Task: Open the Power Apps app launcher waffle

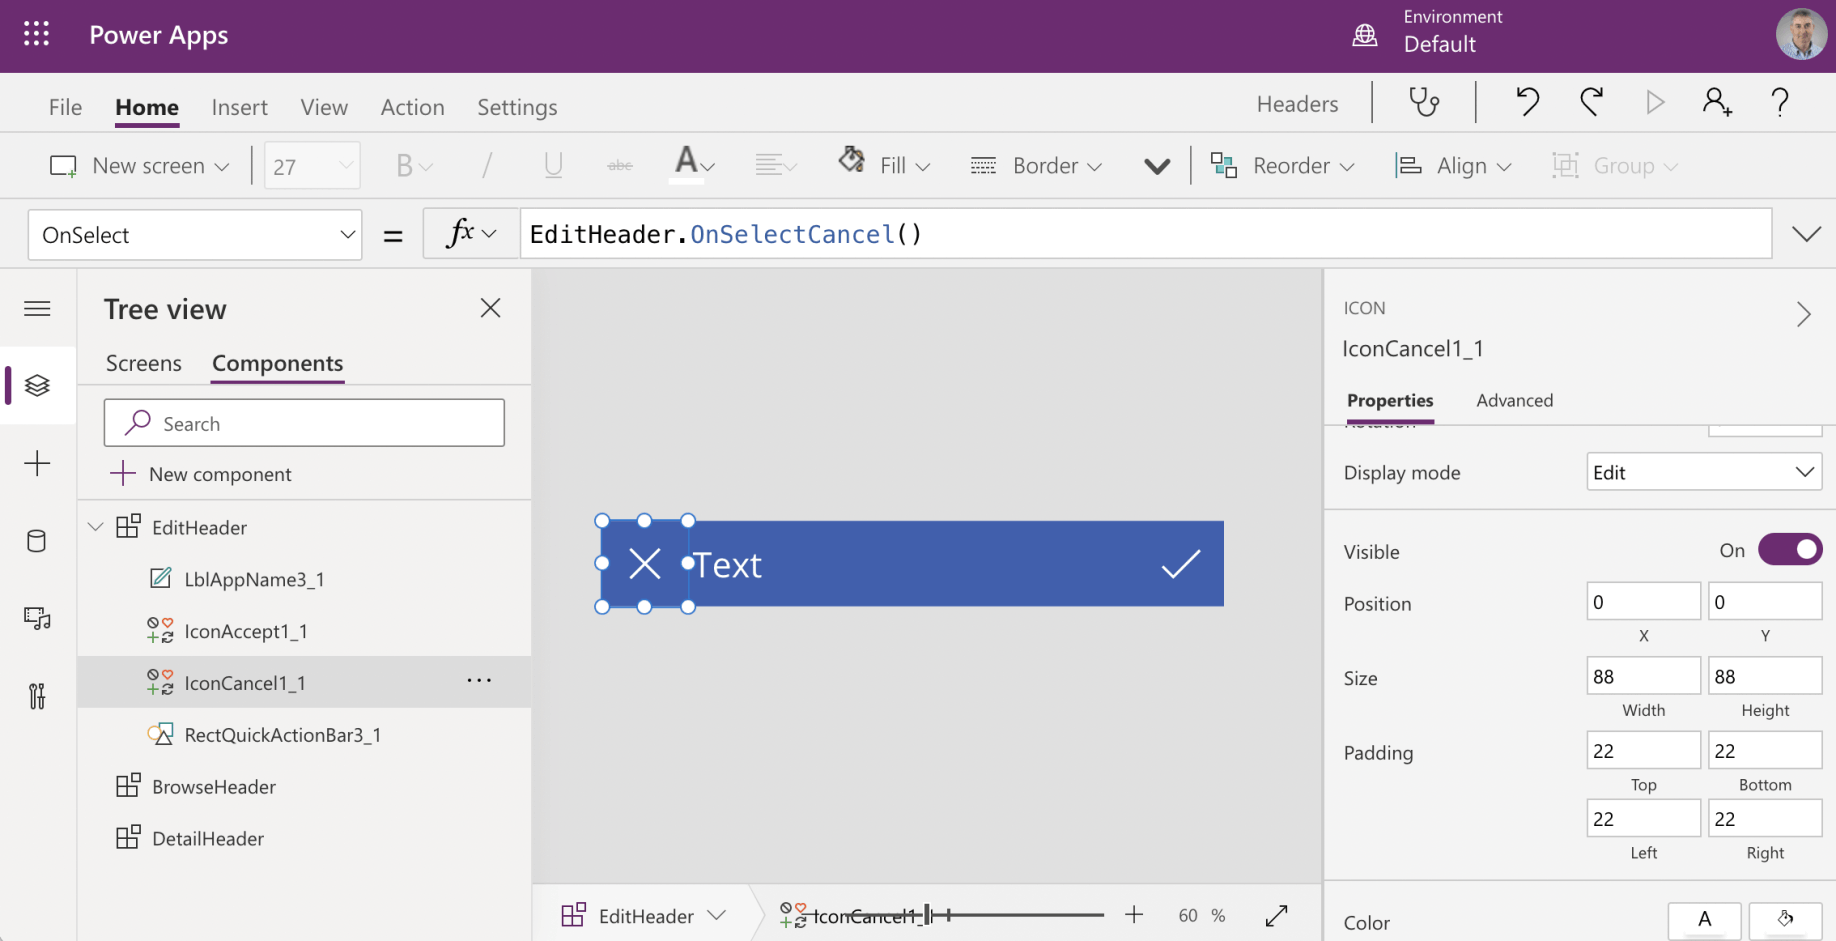Action: (x=37, y=35)
